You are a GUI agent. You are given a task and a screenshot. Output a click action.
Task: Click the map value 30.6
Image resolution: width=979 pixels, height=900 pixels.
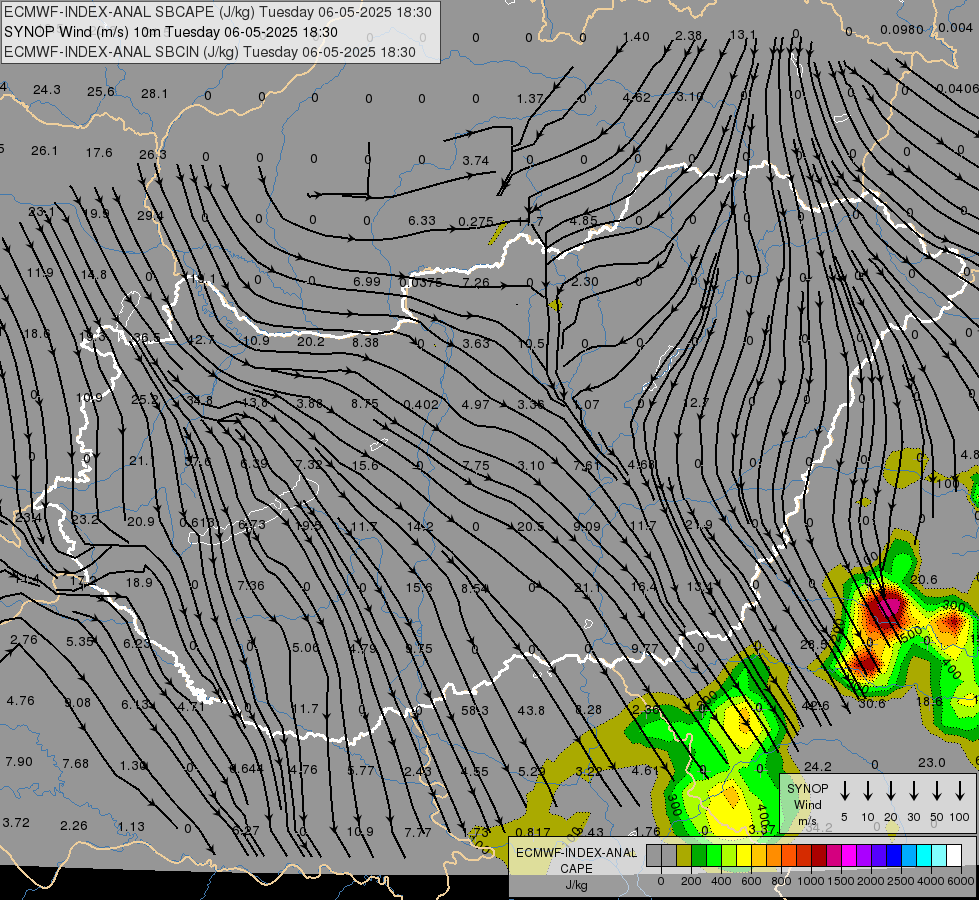(872, 704)
